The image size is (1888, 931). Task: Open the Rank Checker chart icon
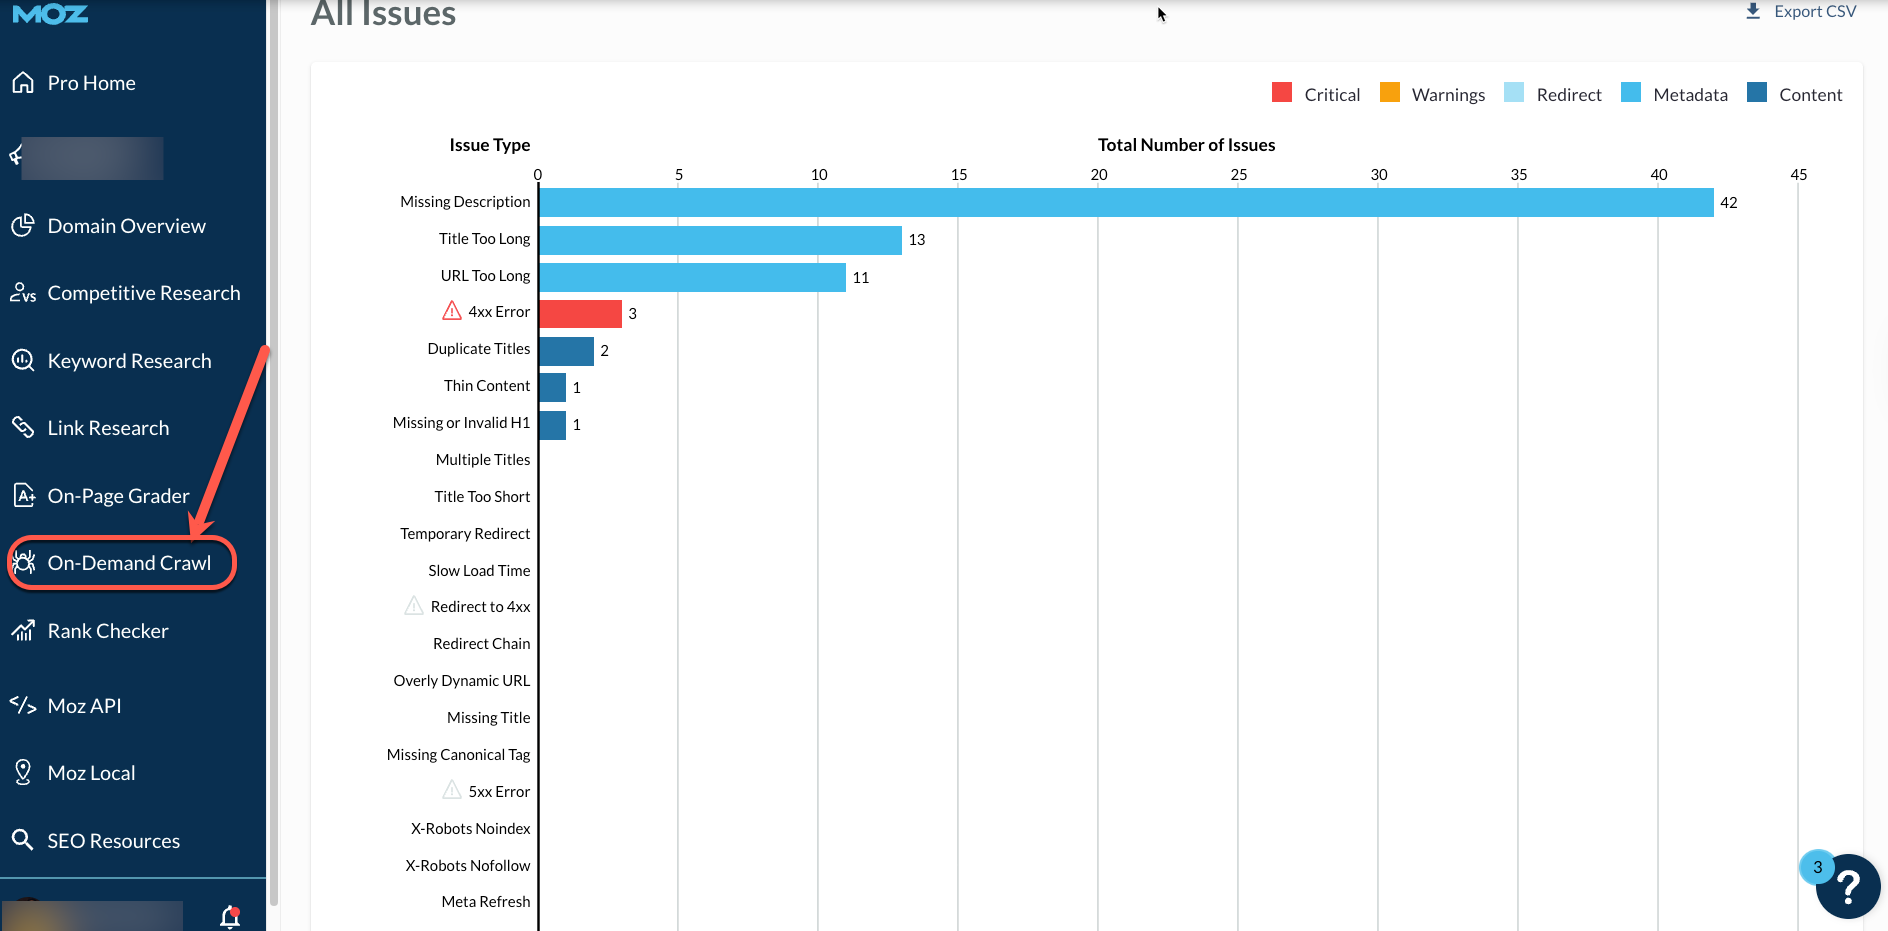23,631
